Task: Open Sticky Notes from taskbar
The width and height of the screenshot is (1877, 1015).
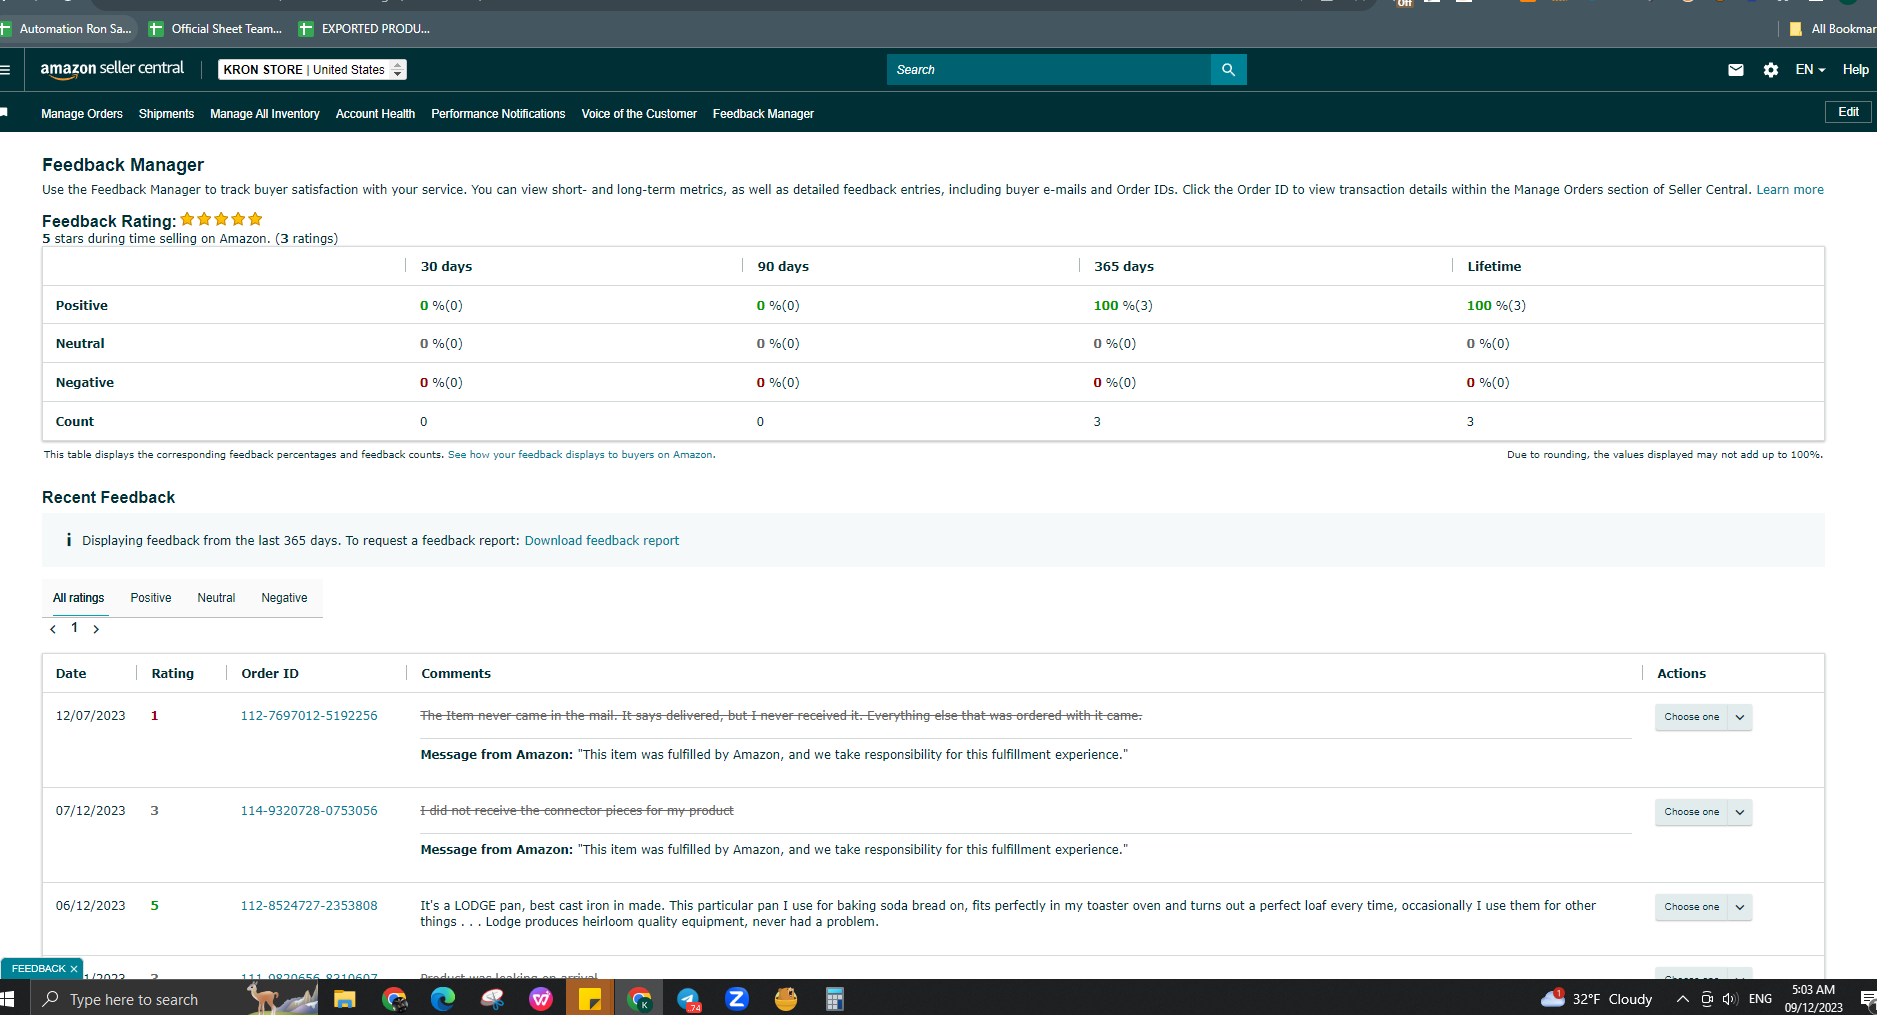Action: coord(590,999)
